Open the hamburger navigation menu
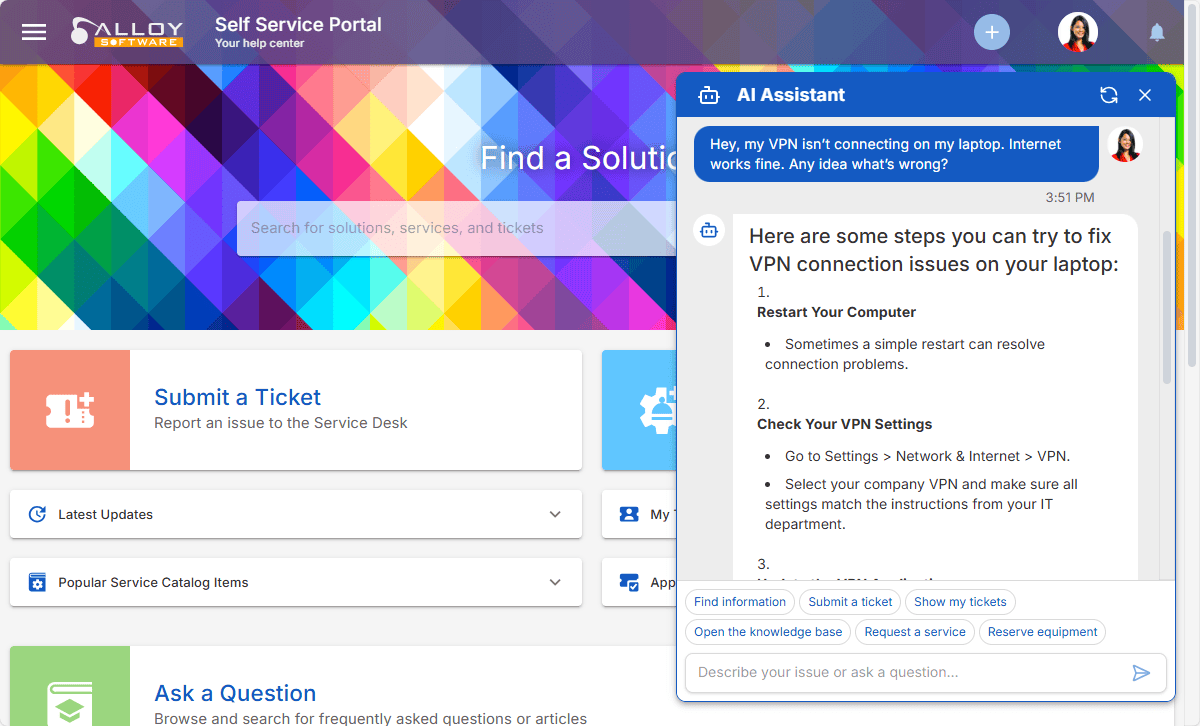 click(x=34, y=32)
